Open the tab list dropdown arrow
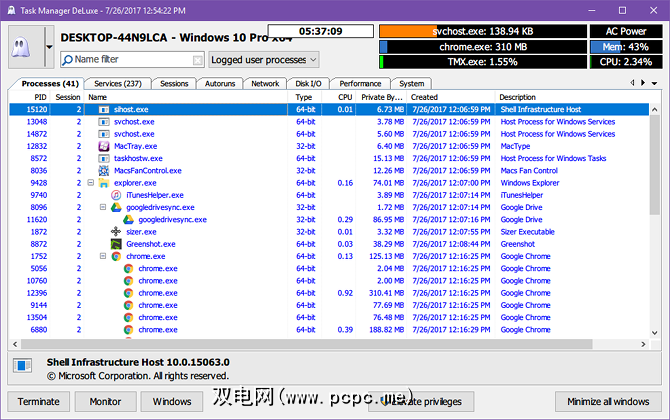The height and width of the screenshot is (420, 670). pyautogui.click(x=654, y=83)
